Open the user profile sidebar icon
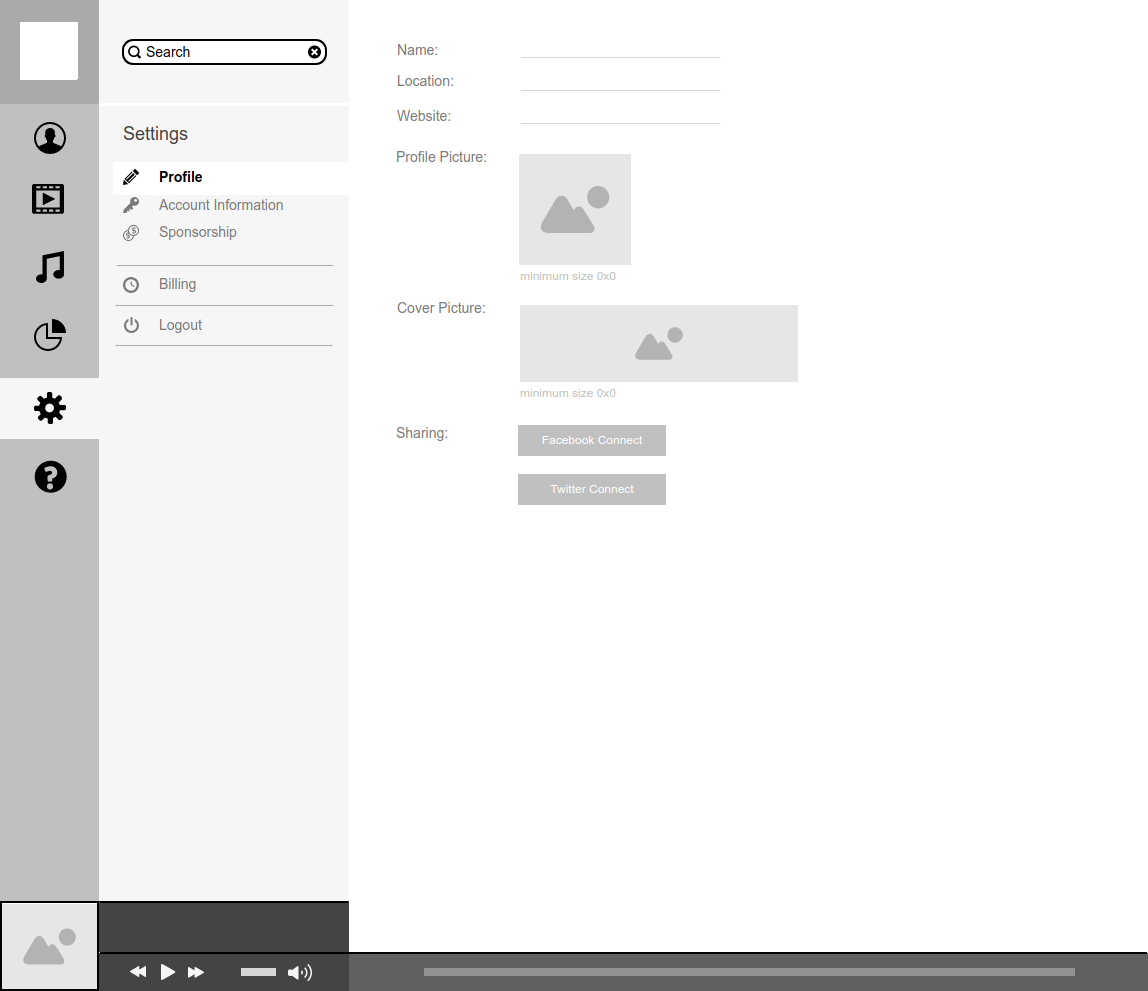The image size is (1148, 991). tap(50, 138)
